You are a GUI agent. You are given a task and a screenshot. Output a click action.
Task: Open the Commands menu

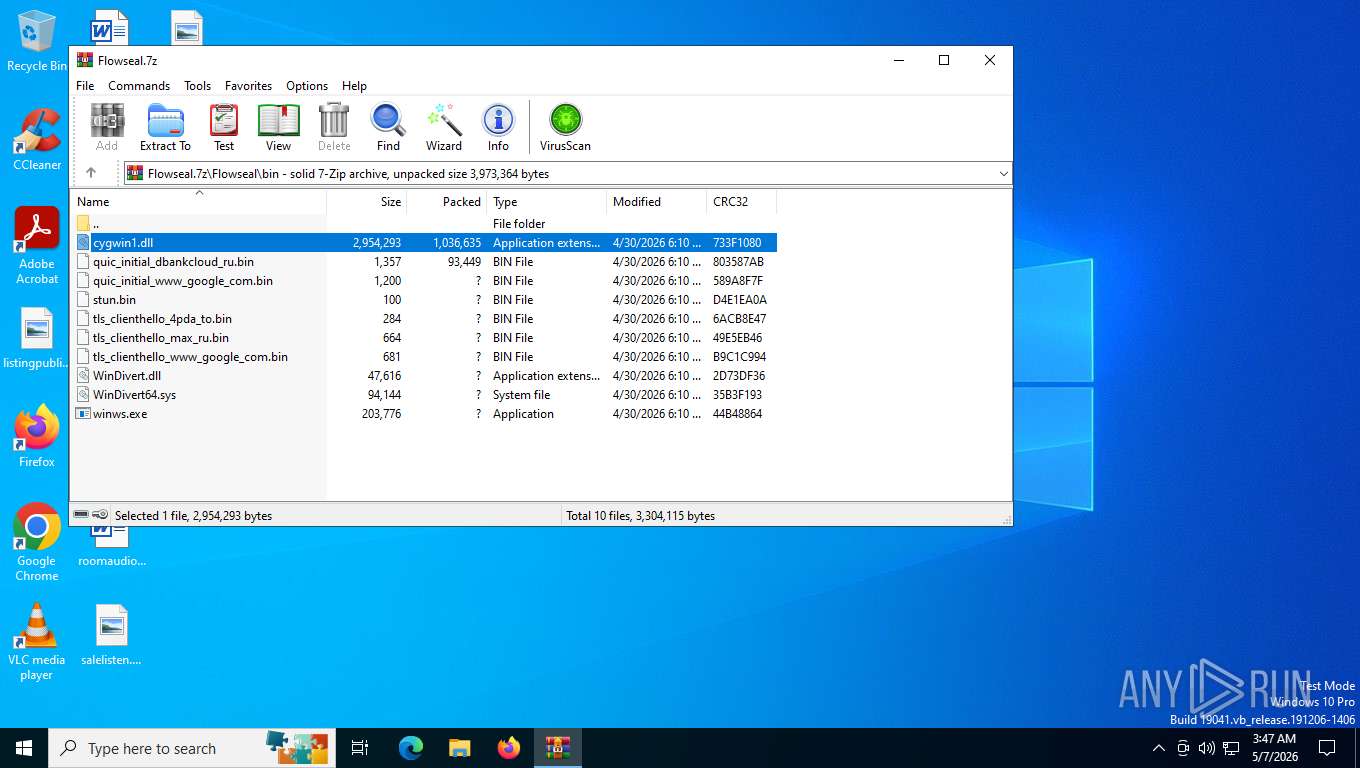point(139,86)
